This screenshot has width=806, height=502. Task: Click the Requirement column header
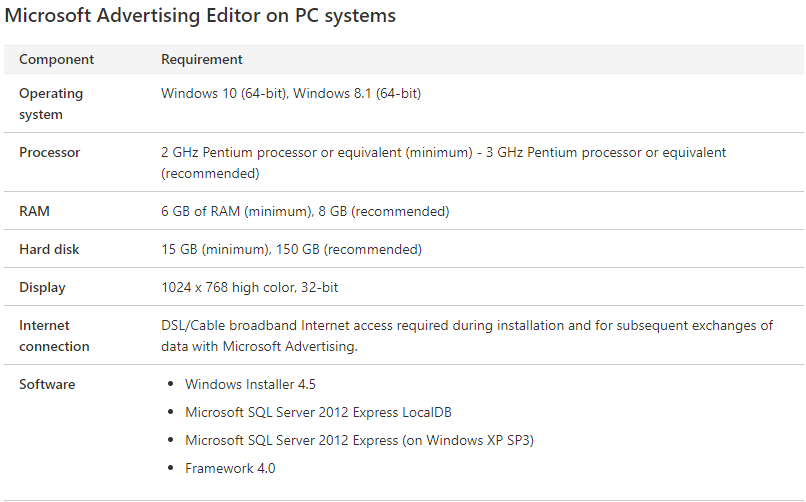(202, 59)
